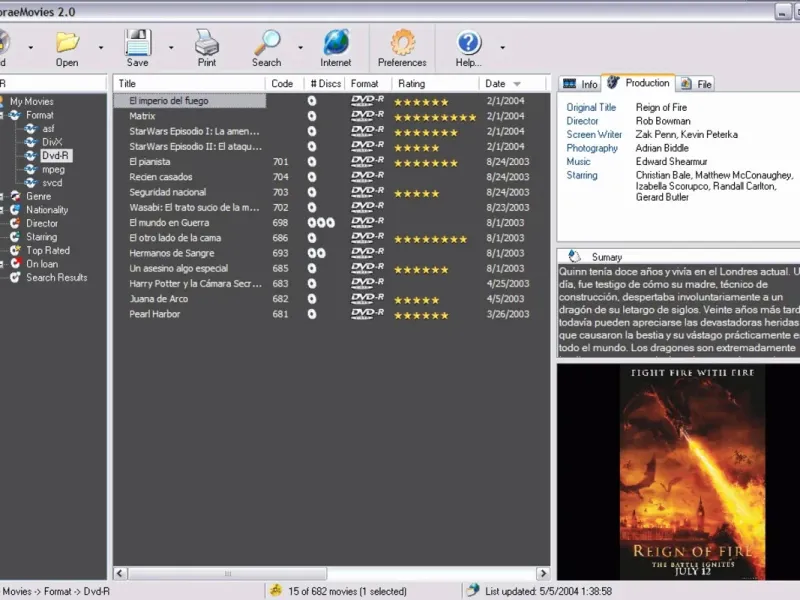This screenshot has height=600, width=800.
Task: Select the DivX format node
Action: pos(52,142)
